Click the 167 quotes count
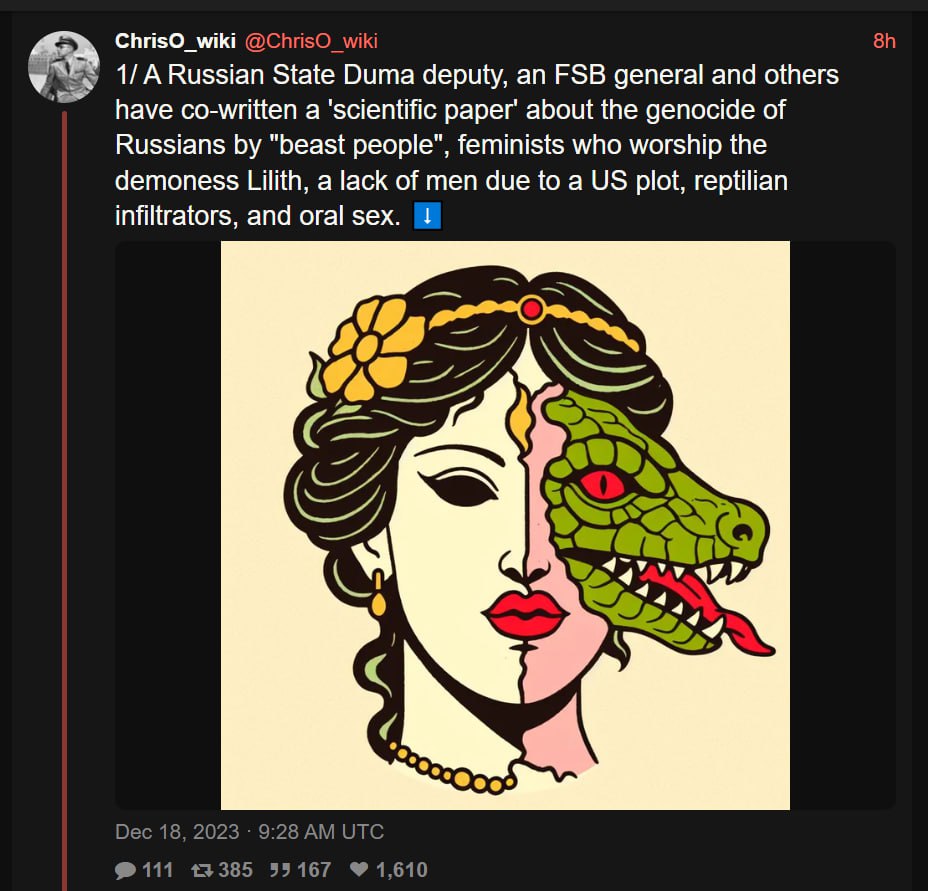 pyautogui.click(x=314, y=870)
